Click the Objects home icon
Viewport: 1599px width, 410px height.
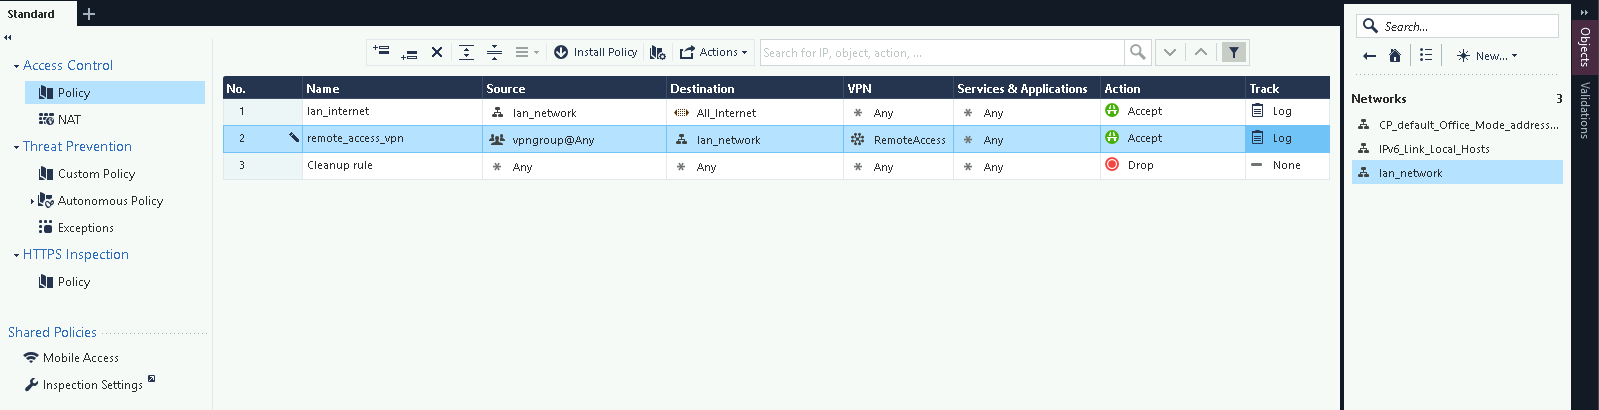[x=1395, y=56]
